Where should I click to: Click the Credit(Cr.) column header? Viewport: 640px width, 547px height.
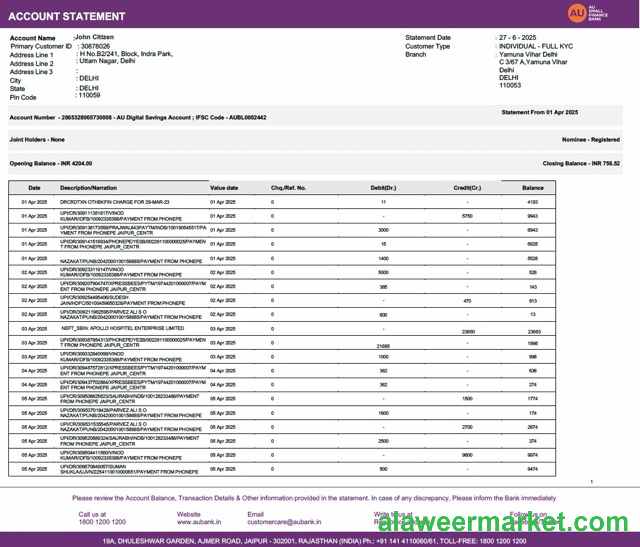pos(467,188)
